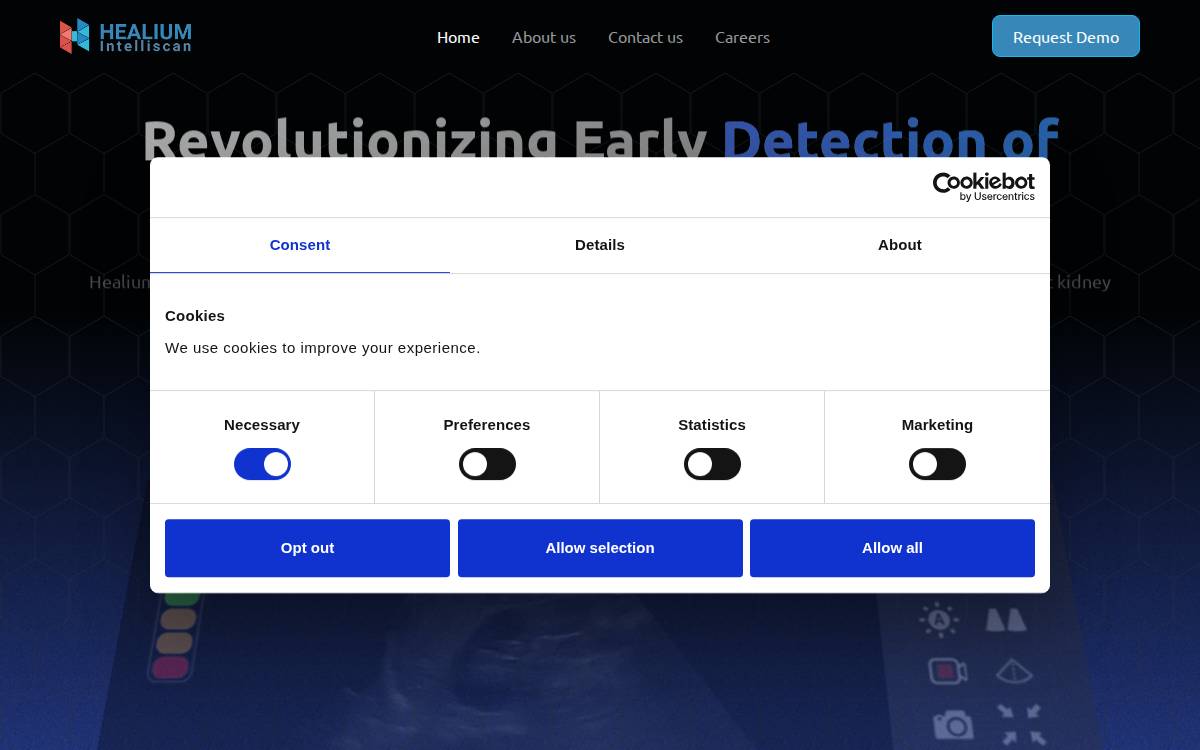Open the Cookiebot by Usercentrics logo link
1200x750 pixels.
coord(983,186)
